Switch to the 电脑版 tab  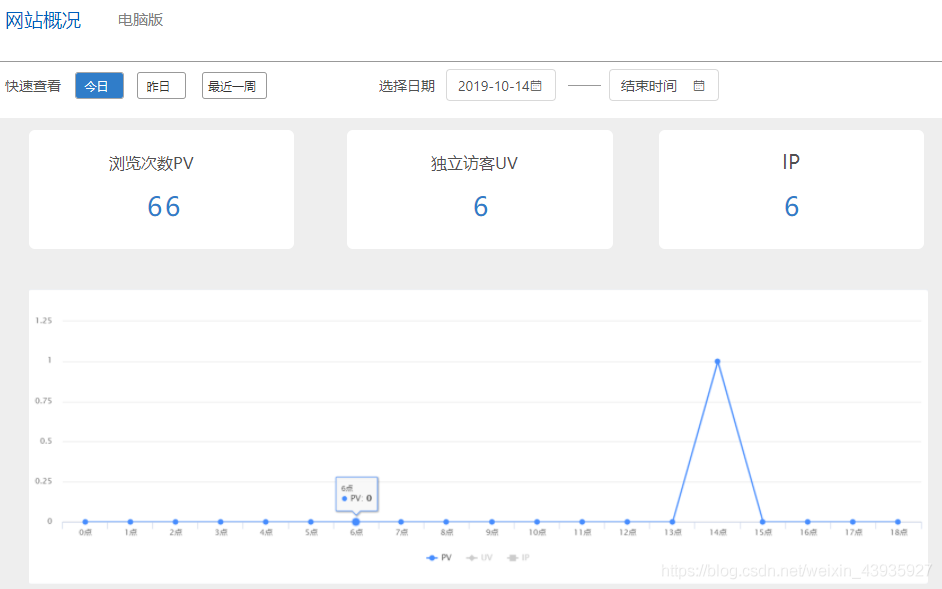pos(140,20)
